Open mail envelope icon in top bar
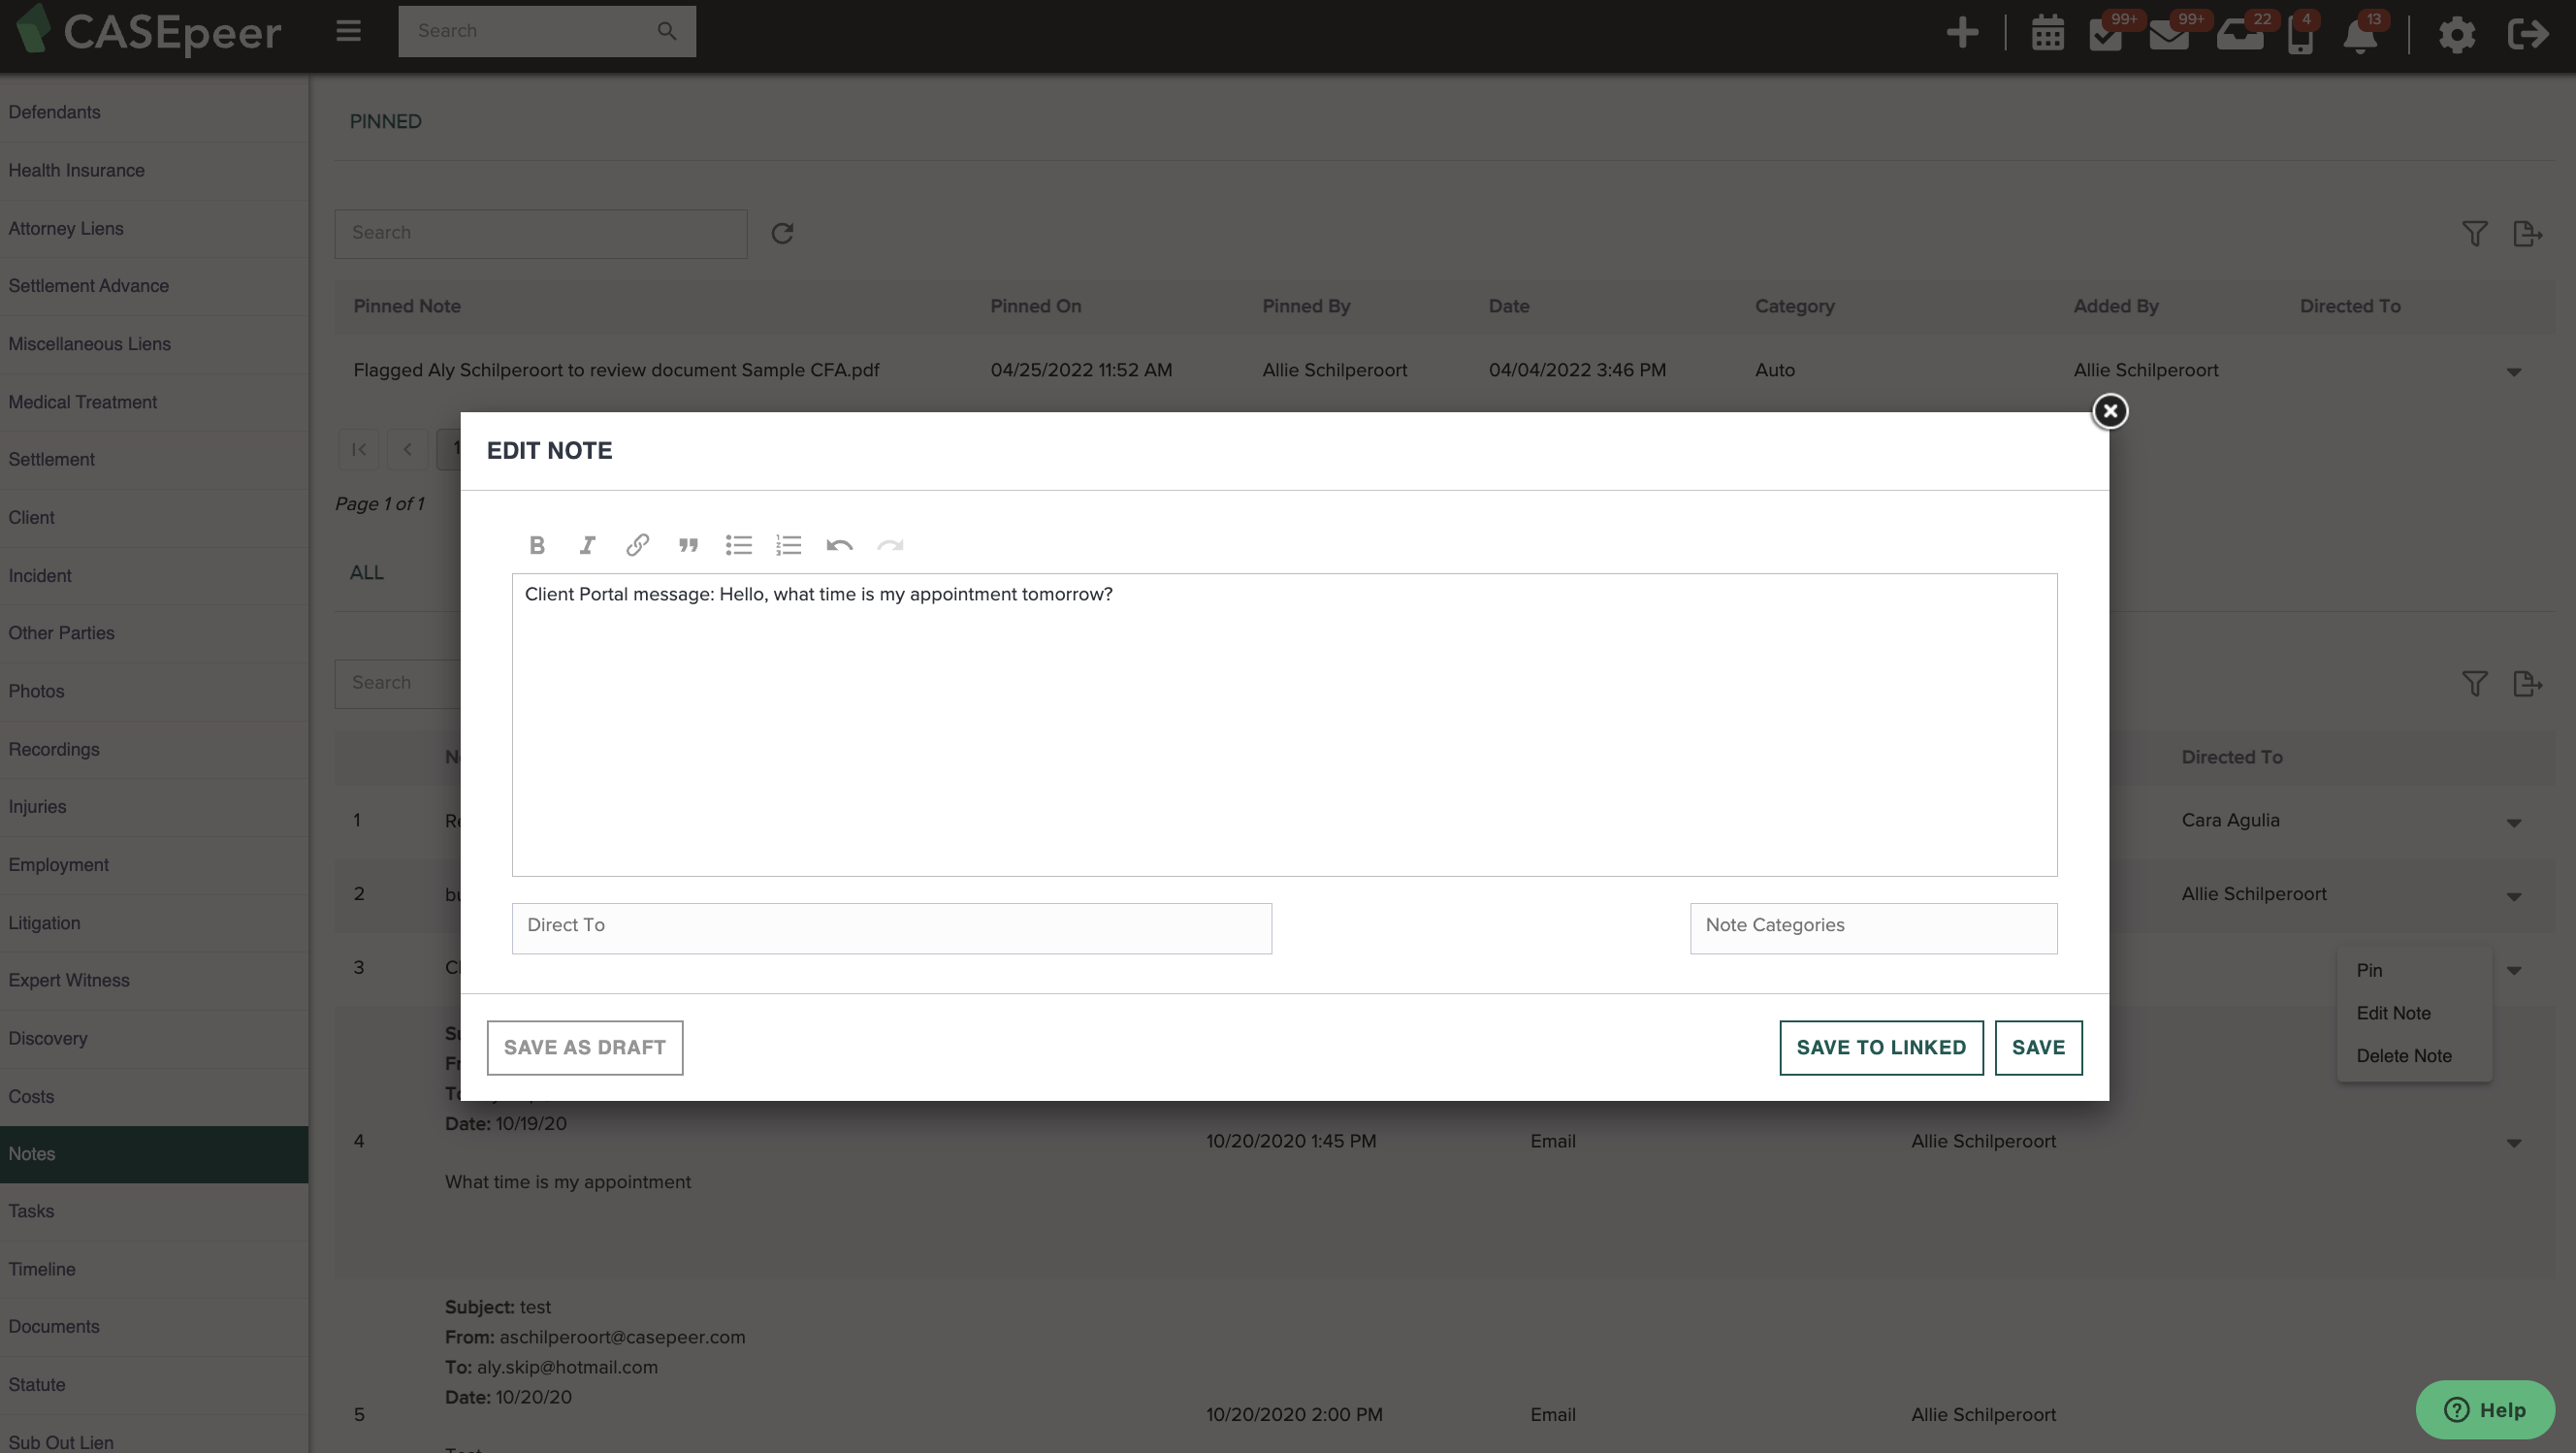Viewport: 2576px width, 1453px height. [2170, 33]
